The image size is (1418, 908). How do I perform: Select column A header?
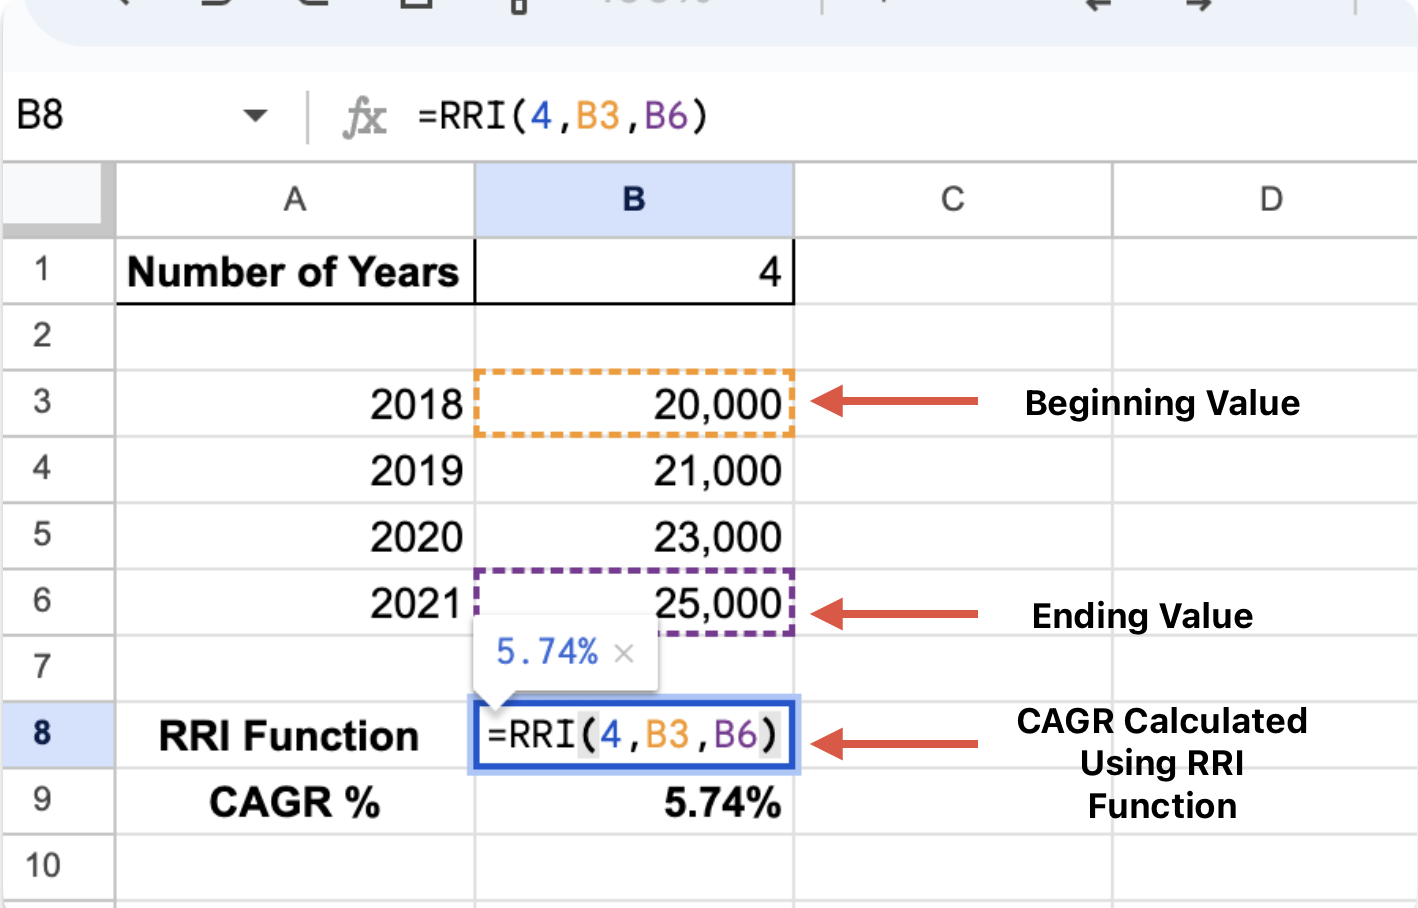294,200
